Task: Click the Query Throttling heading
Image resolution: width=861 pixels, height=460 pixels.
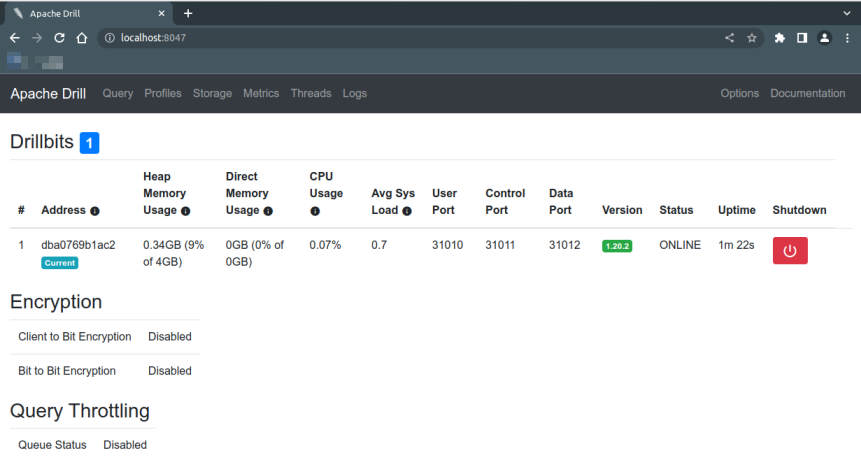Action: (80, 411)
